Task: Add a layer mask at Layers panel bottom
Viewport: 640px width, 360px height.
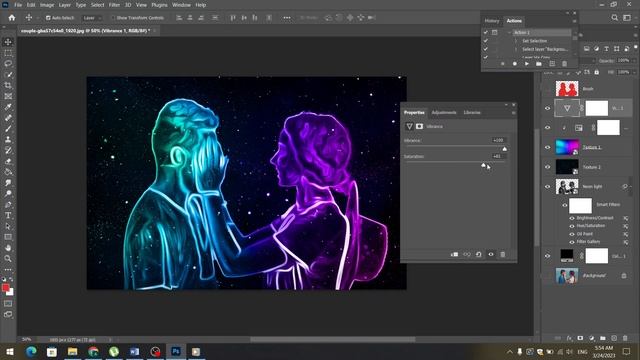Action: coord(580,338)
